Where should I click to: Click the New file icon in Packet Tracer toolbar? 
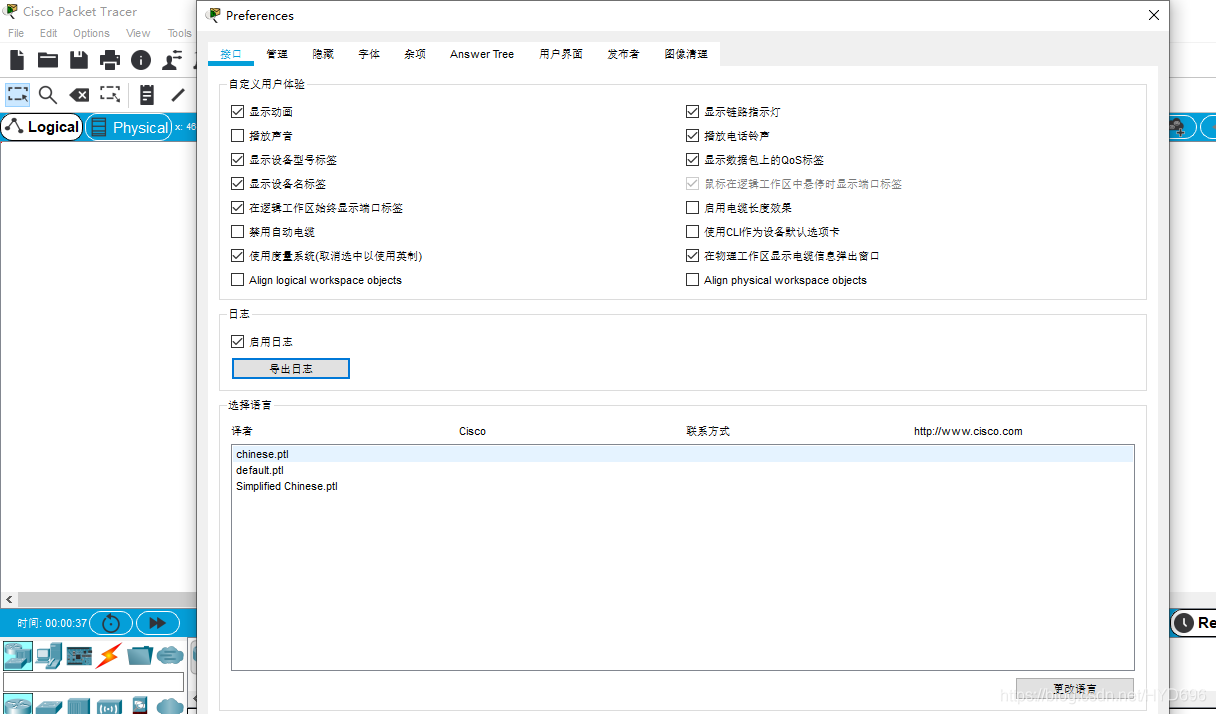(x=17, y=60)
